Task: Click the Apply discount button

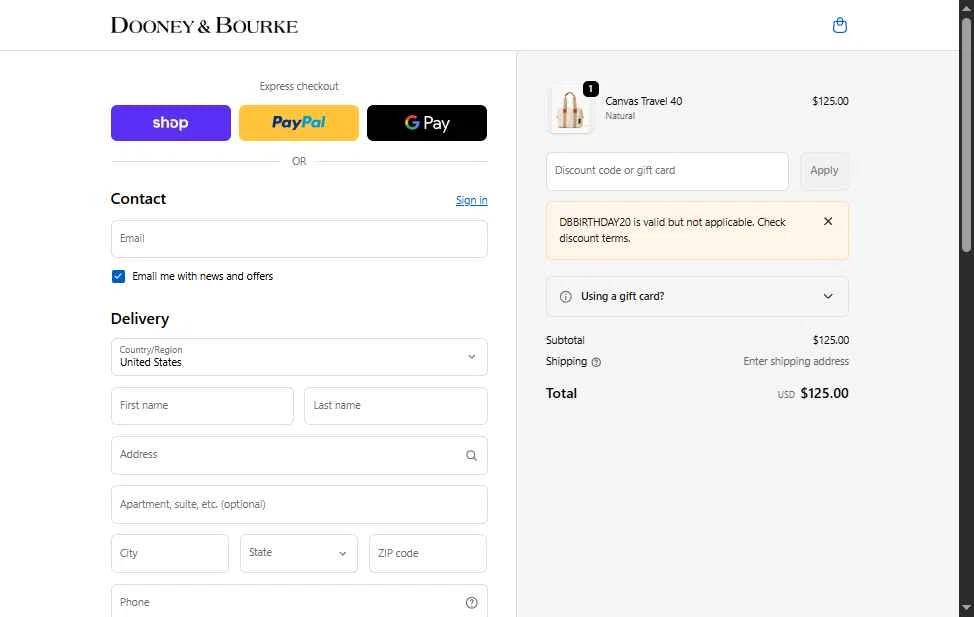Action: coord(824,171)
